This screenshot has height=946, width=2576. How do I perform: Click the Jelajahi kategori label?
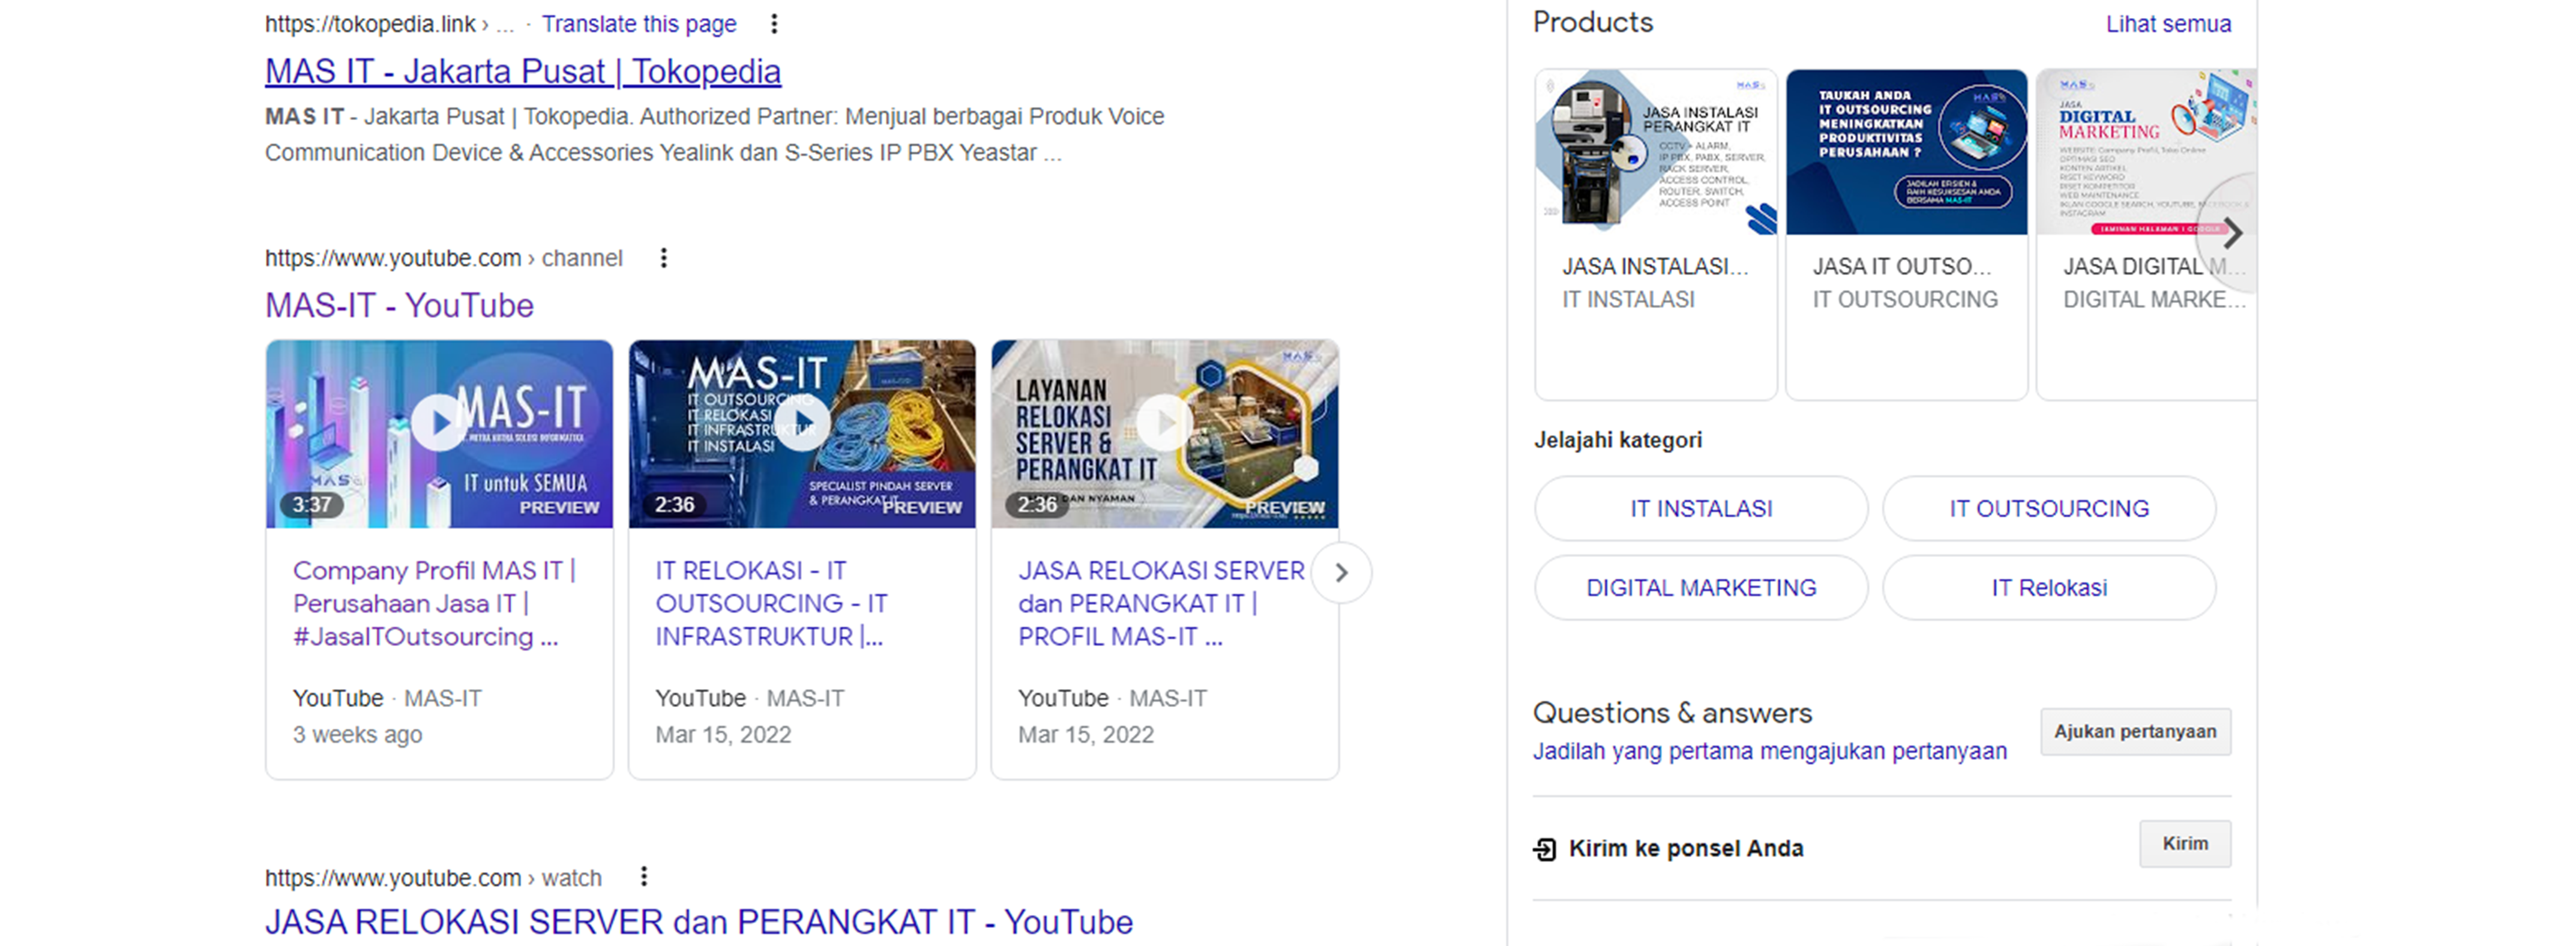coord(1618,439)
